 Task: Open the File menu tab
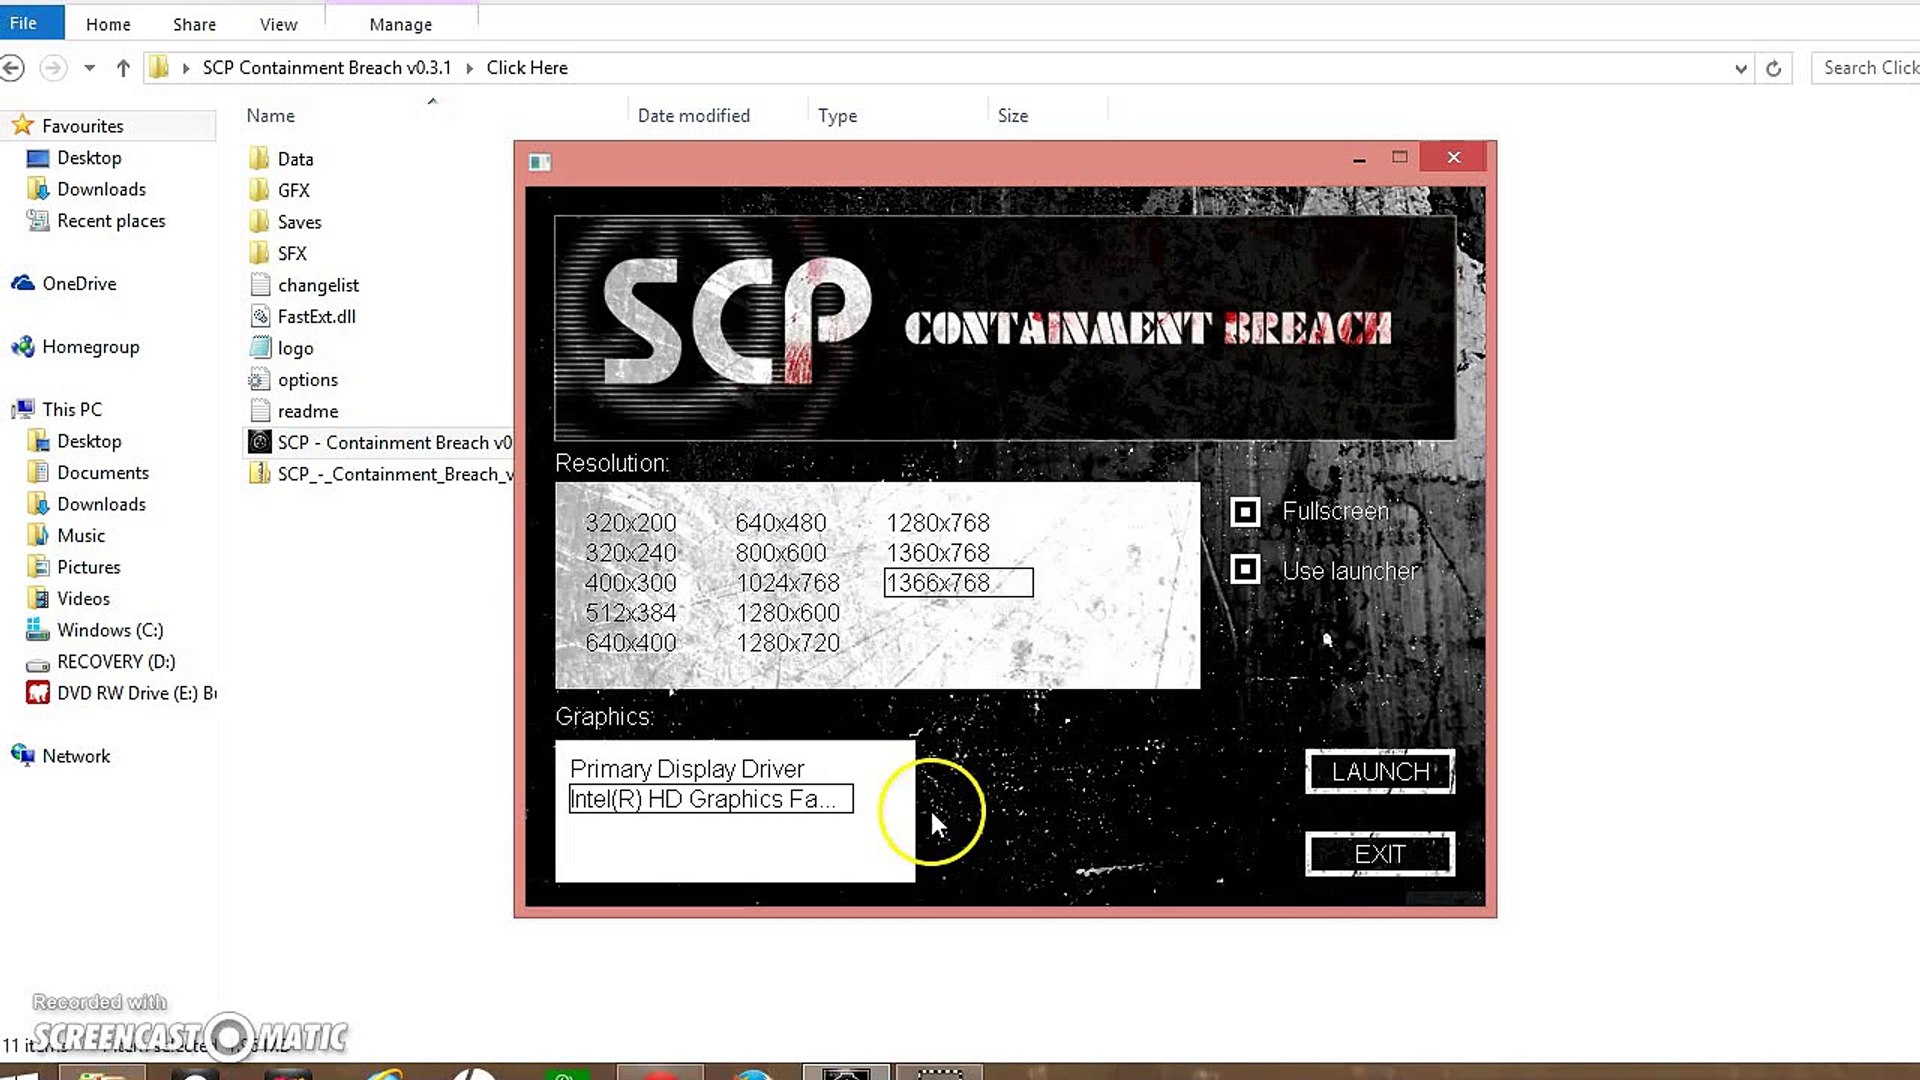23,23
